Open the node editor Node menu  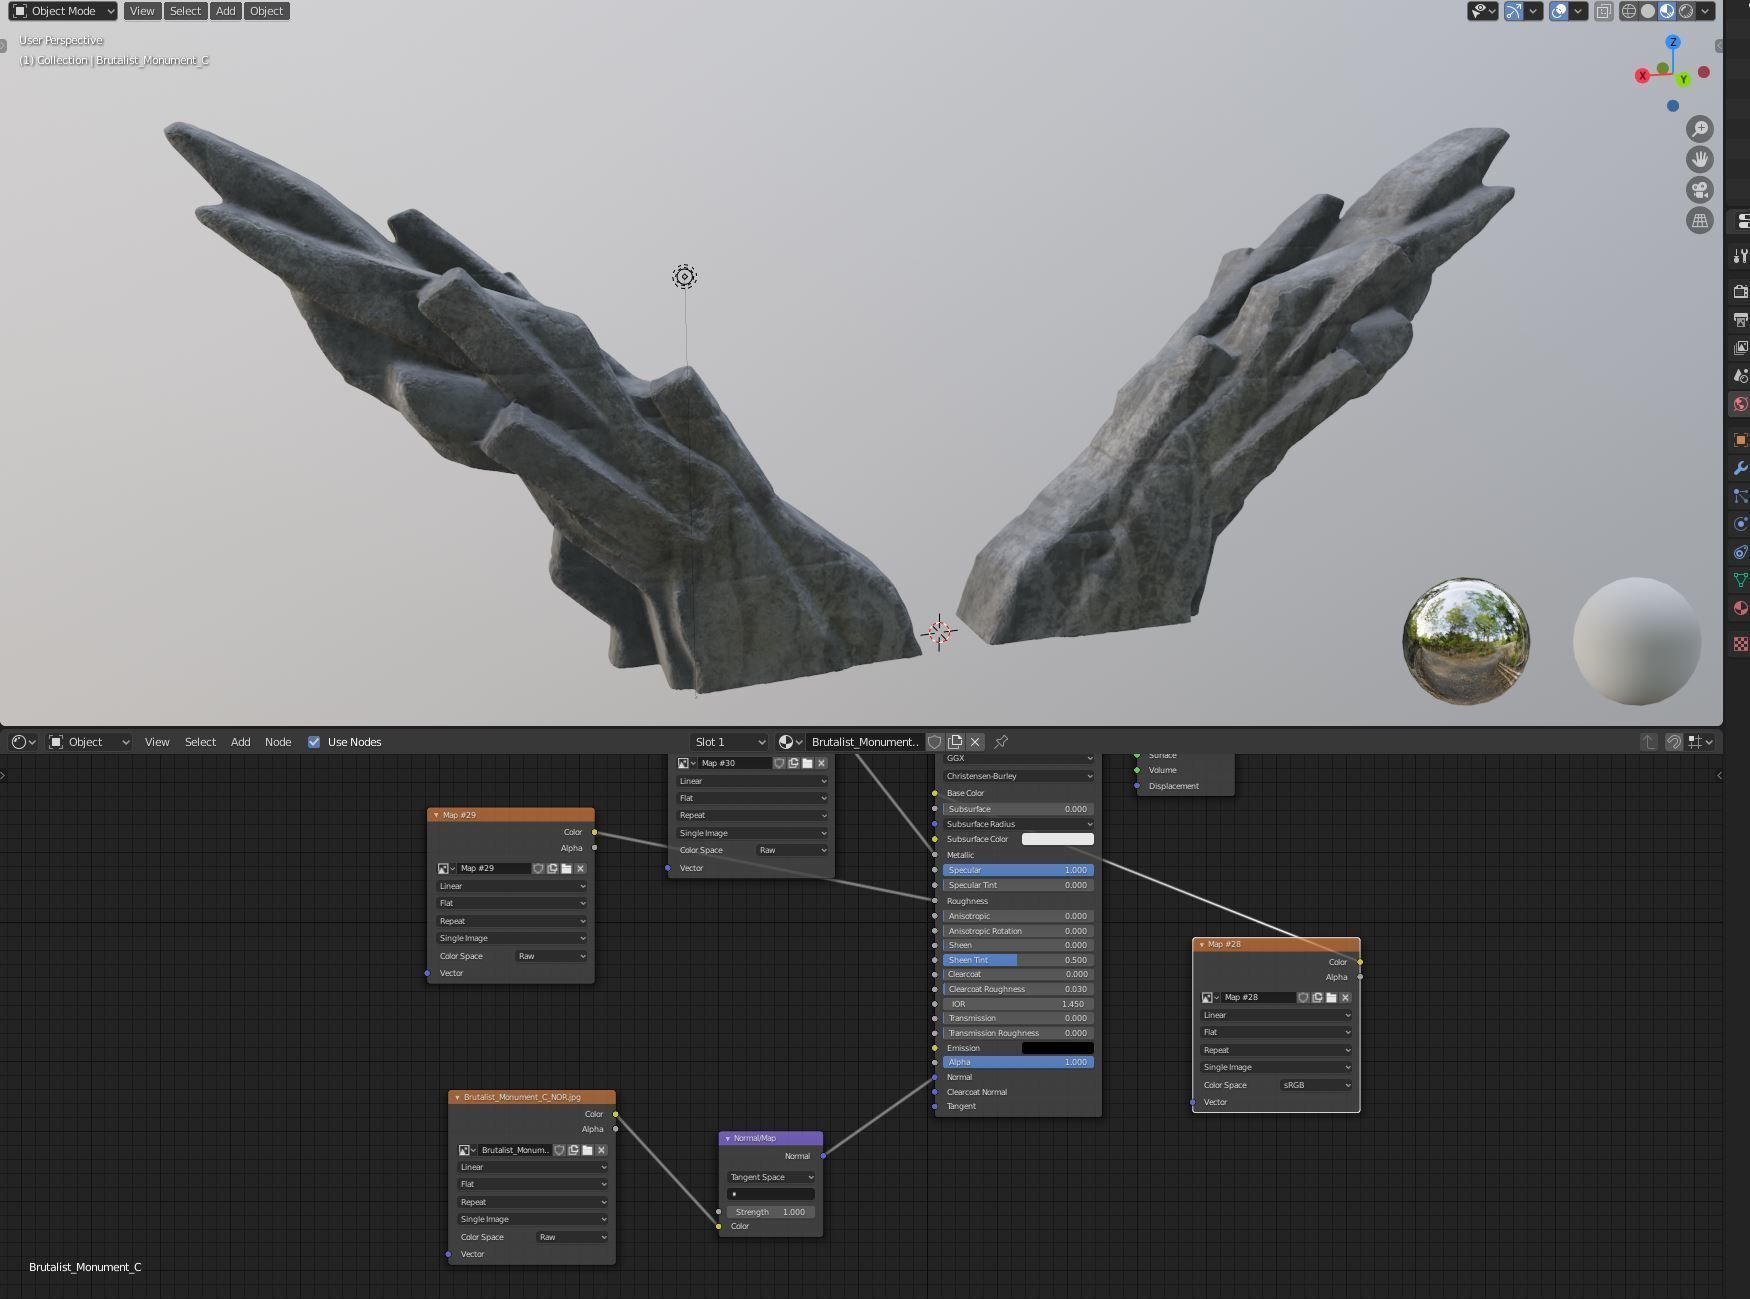click(x=278, y=742)
